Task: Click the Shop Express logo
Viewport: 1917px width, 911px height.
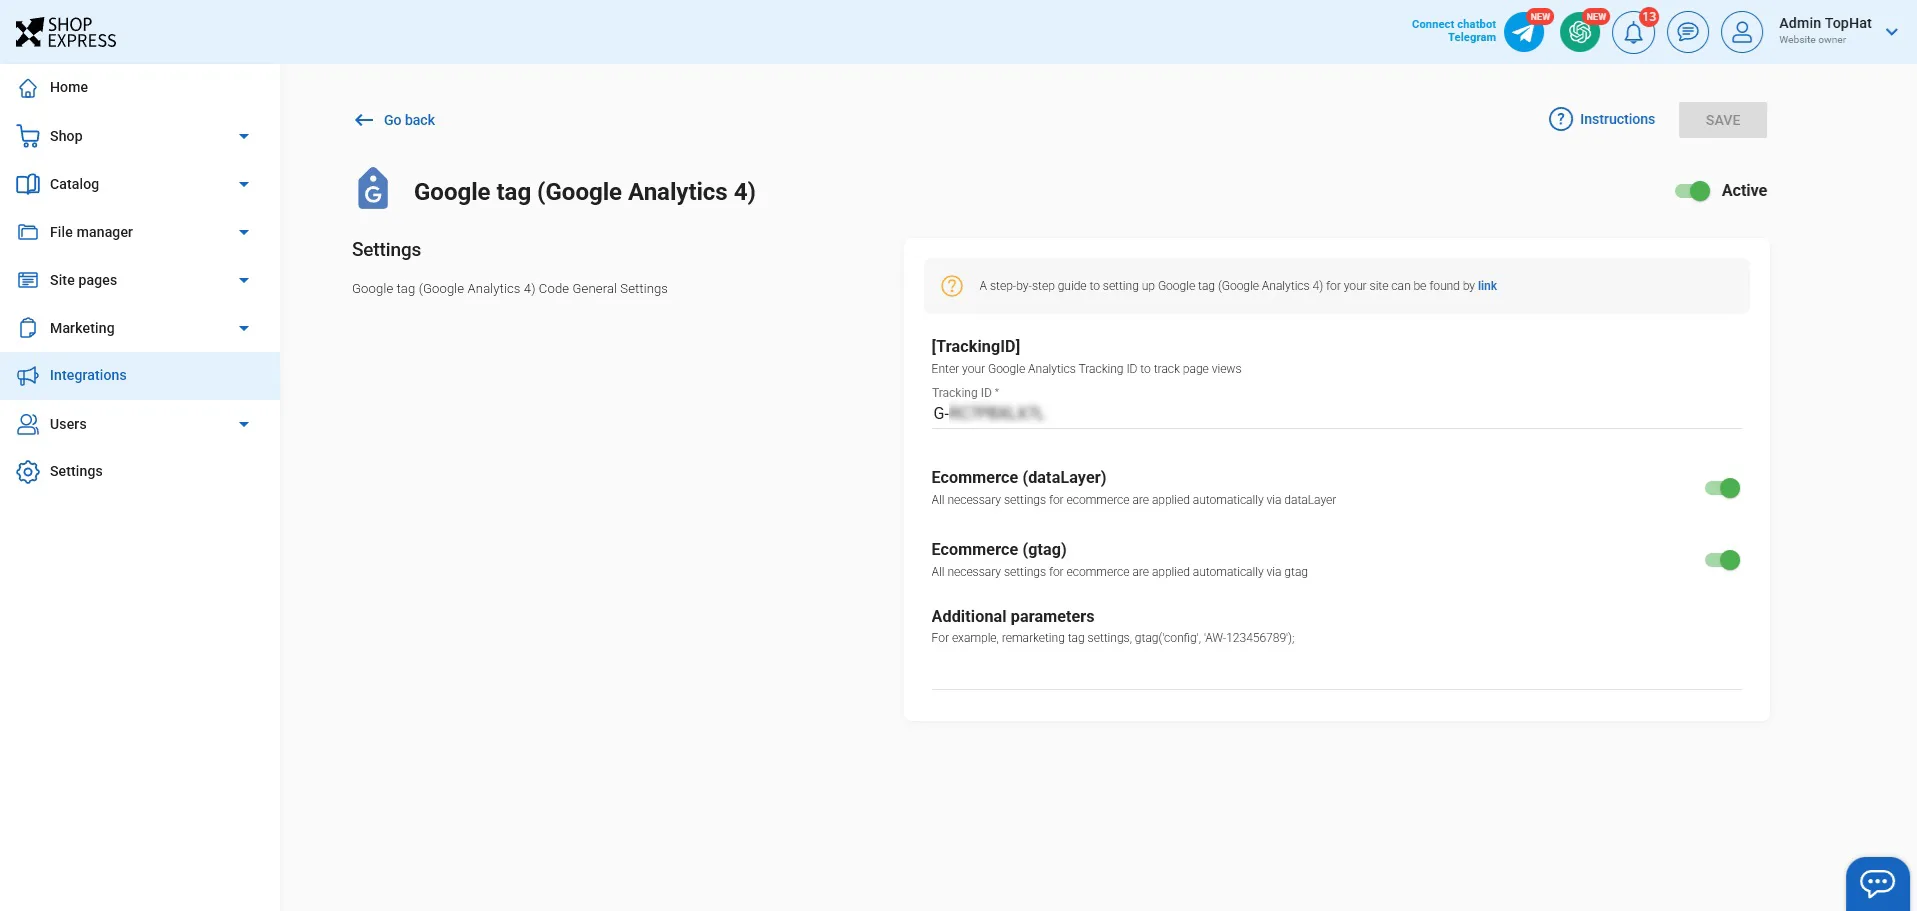Action: pos(66,32)
